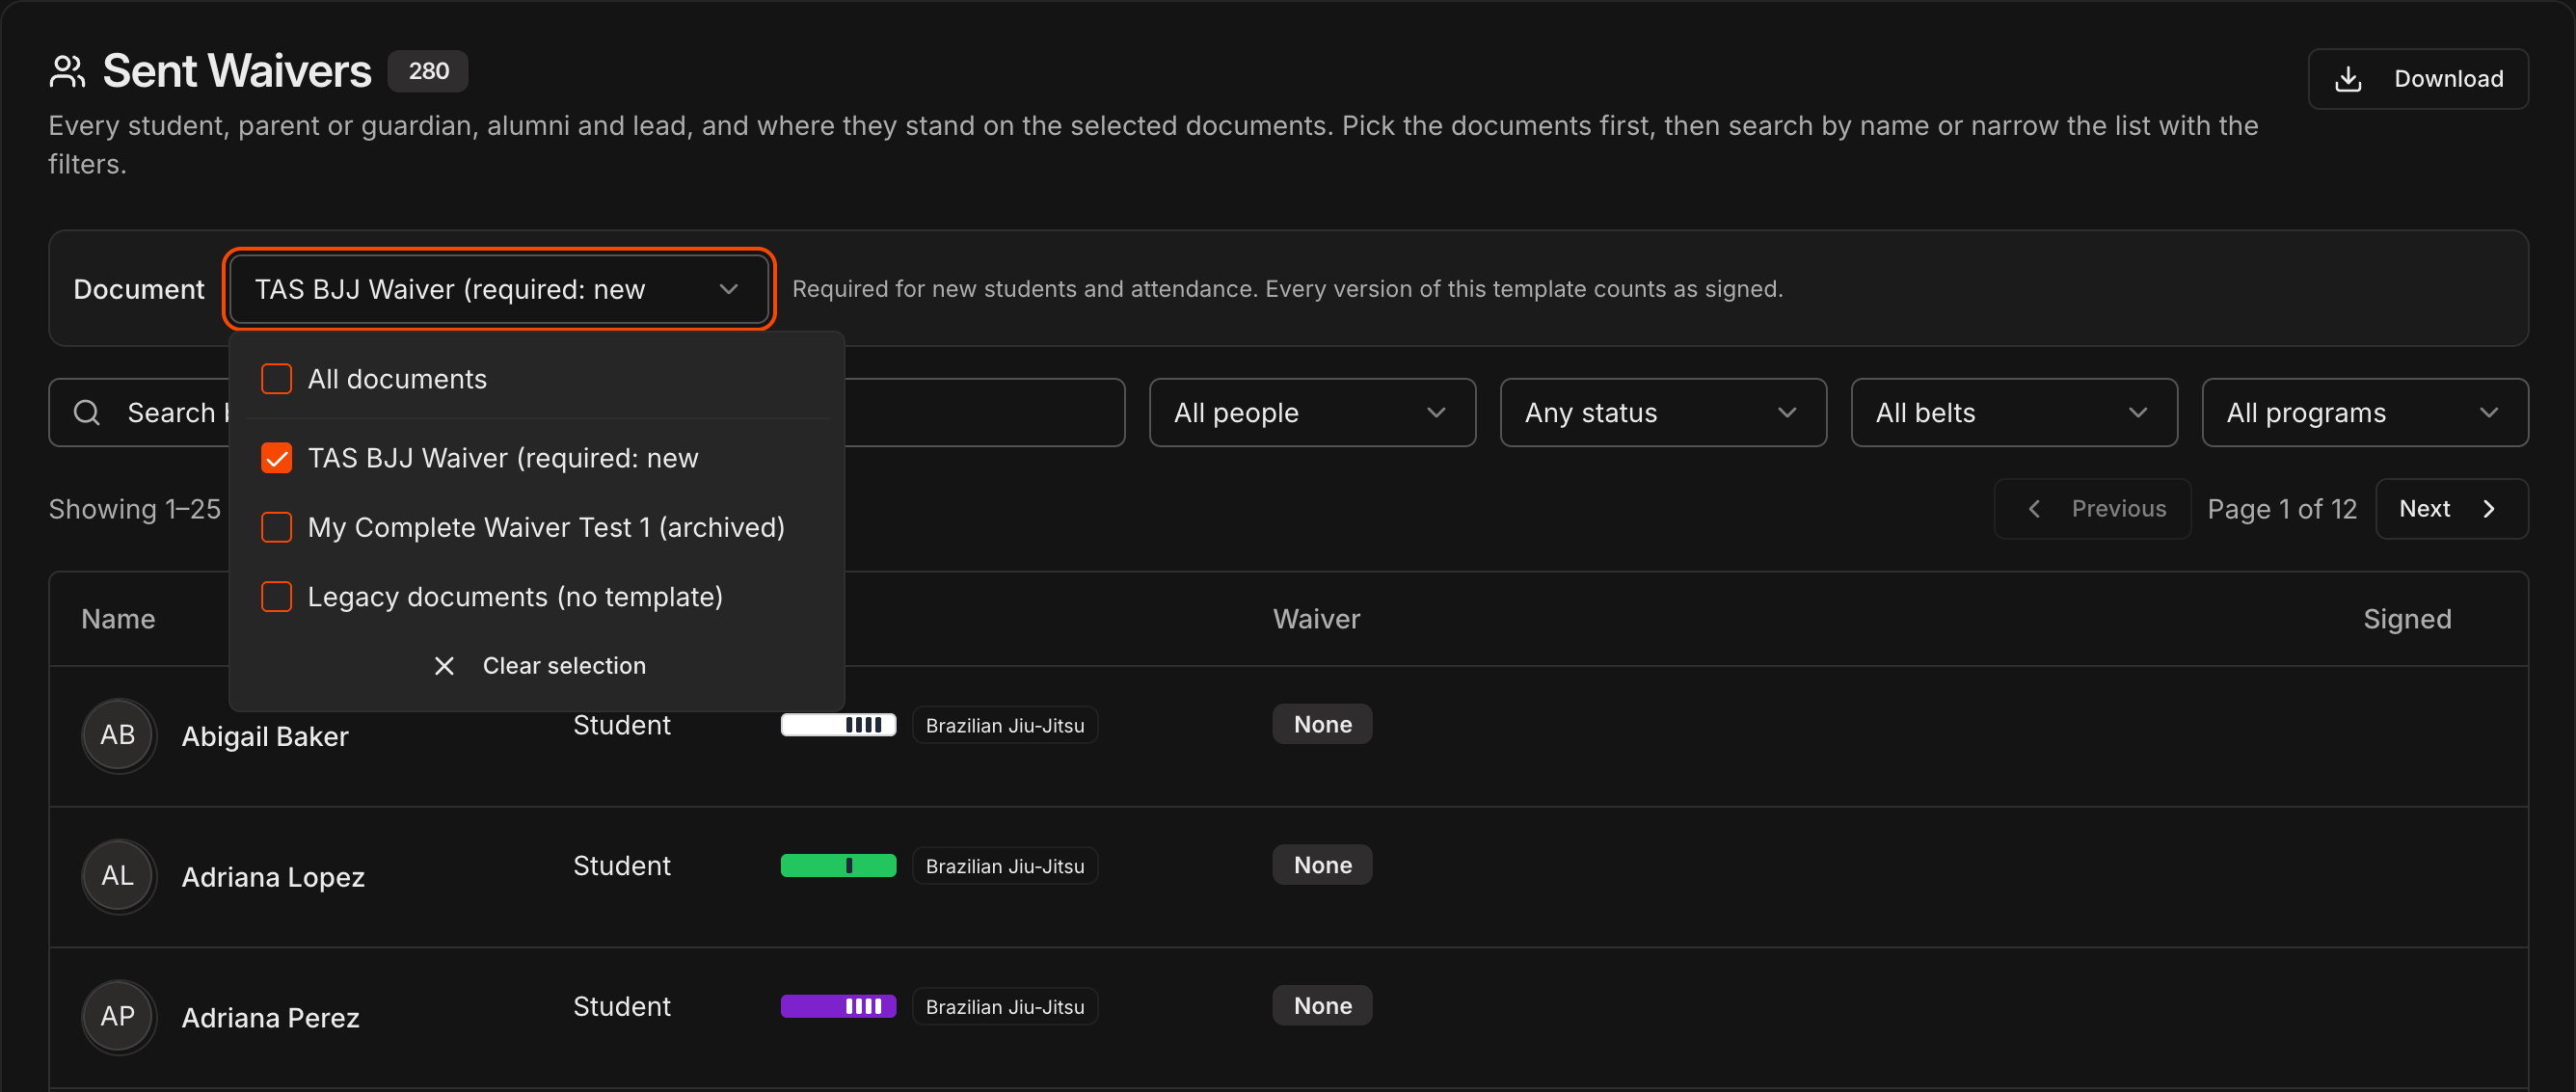Open the All programs filter dropdown
Screen dimensions: 2576x1092
point(2364,412)
